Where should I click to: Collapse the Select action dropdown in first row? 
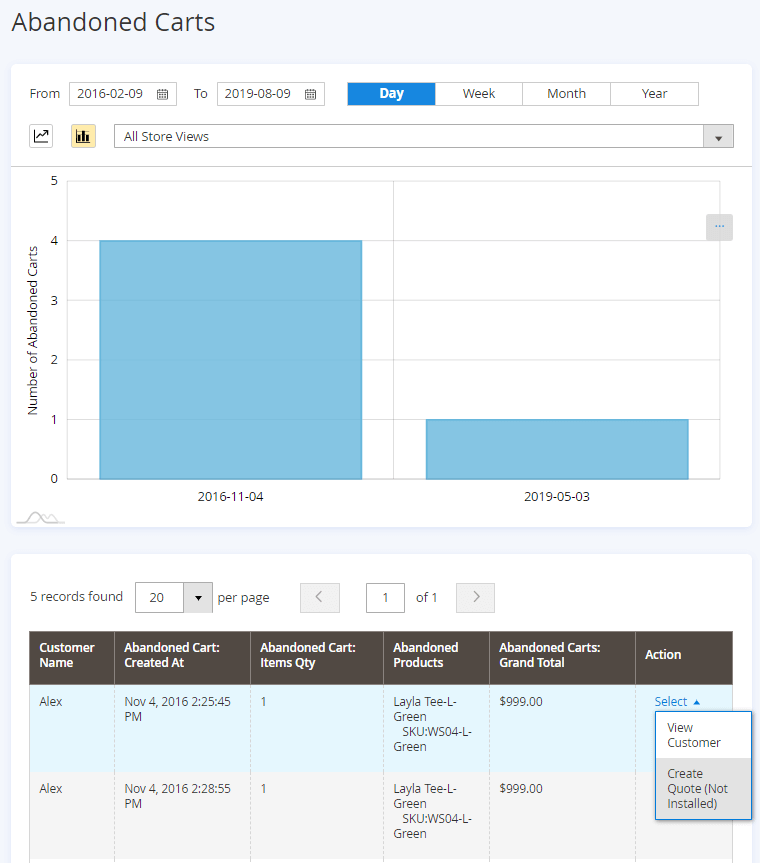(x=677, y=702)
